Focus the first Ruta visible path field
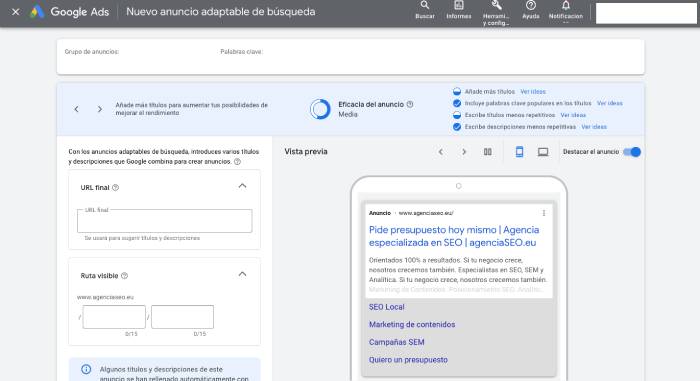Viewport: 700px width, 381px height. click(114, 317)
